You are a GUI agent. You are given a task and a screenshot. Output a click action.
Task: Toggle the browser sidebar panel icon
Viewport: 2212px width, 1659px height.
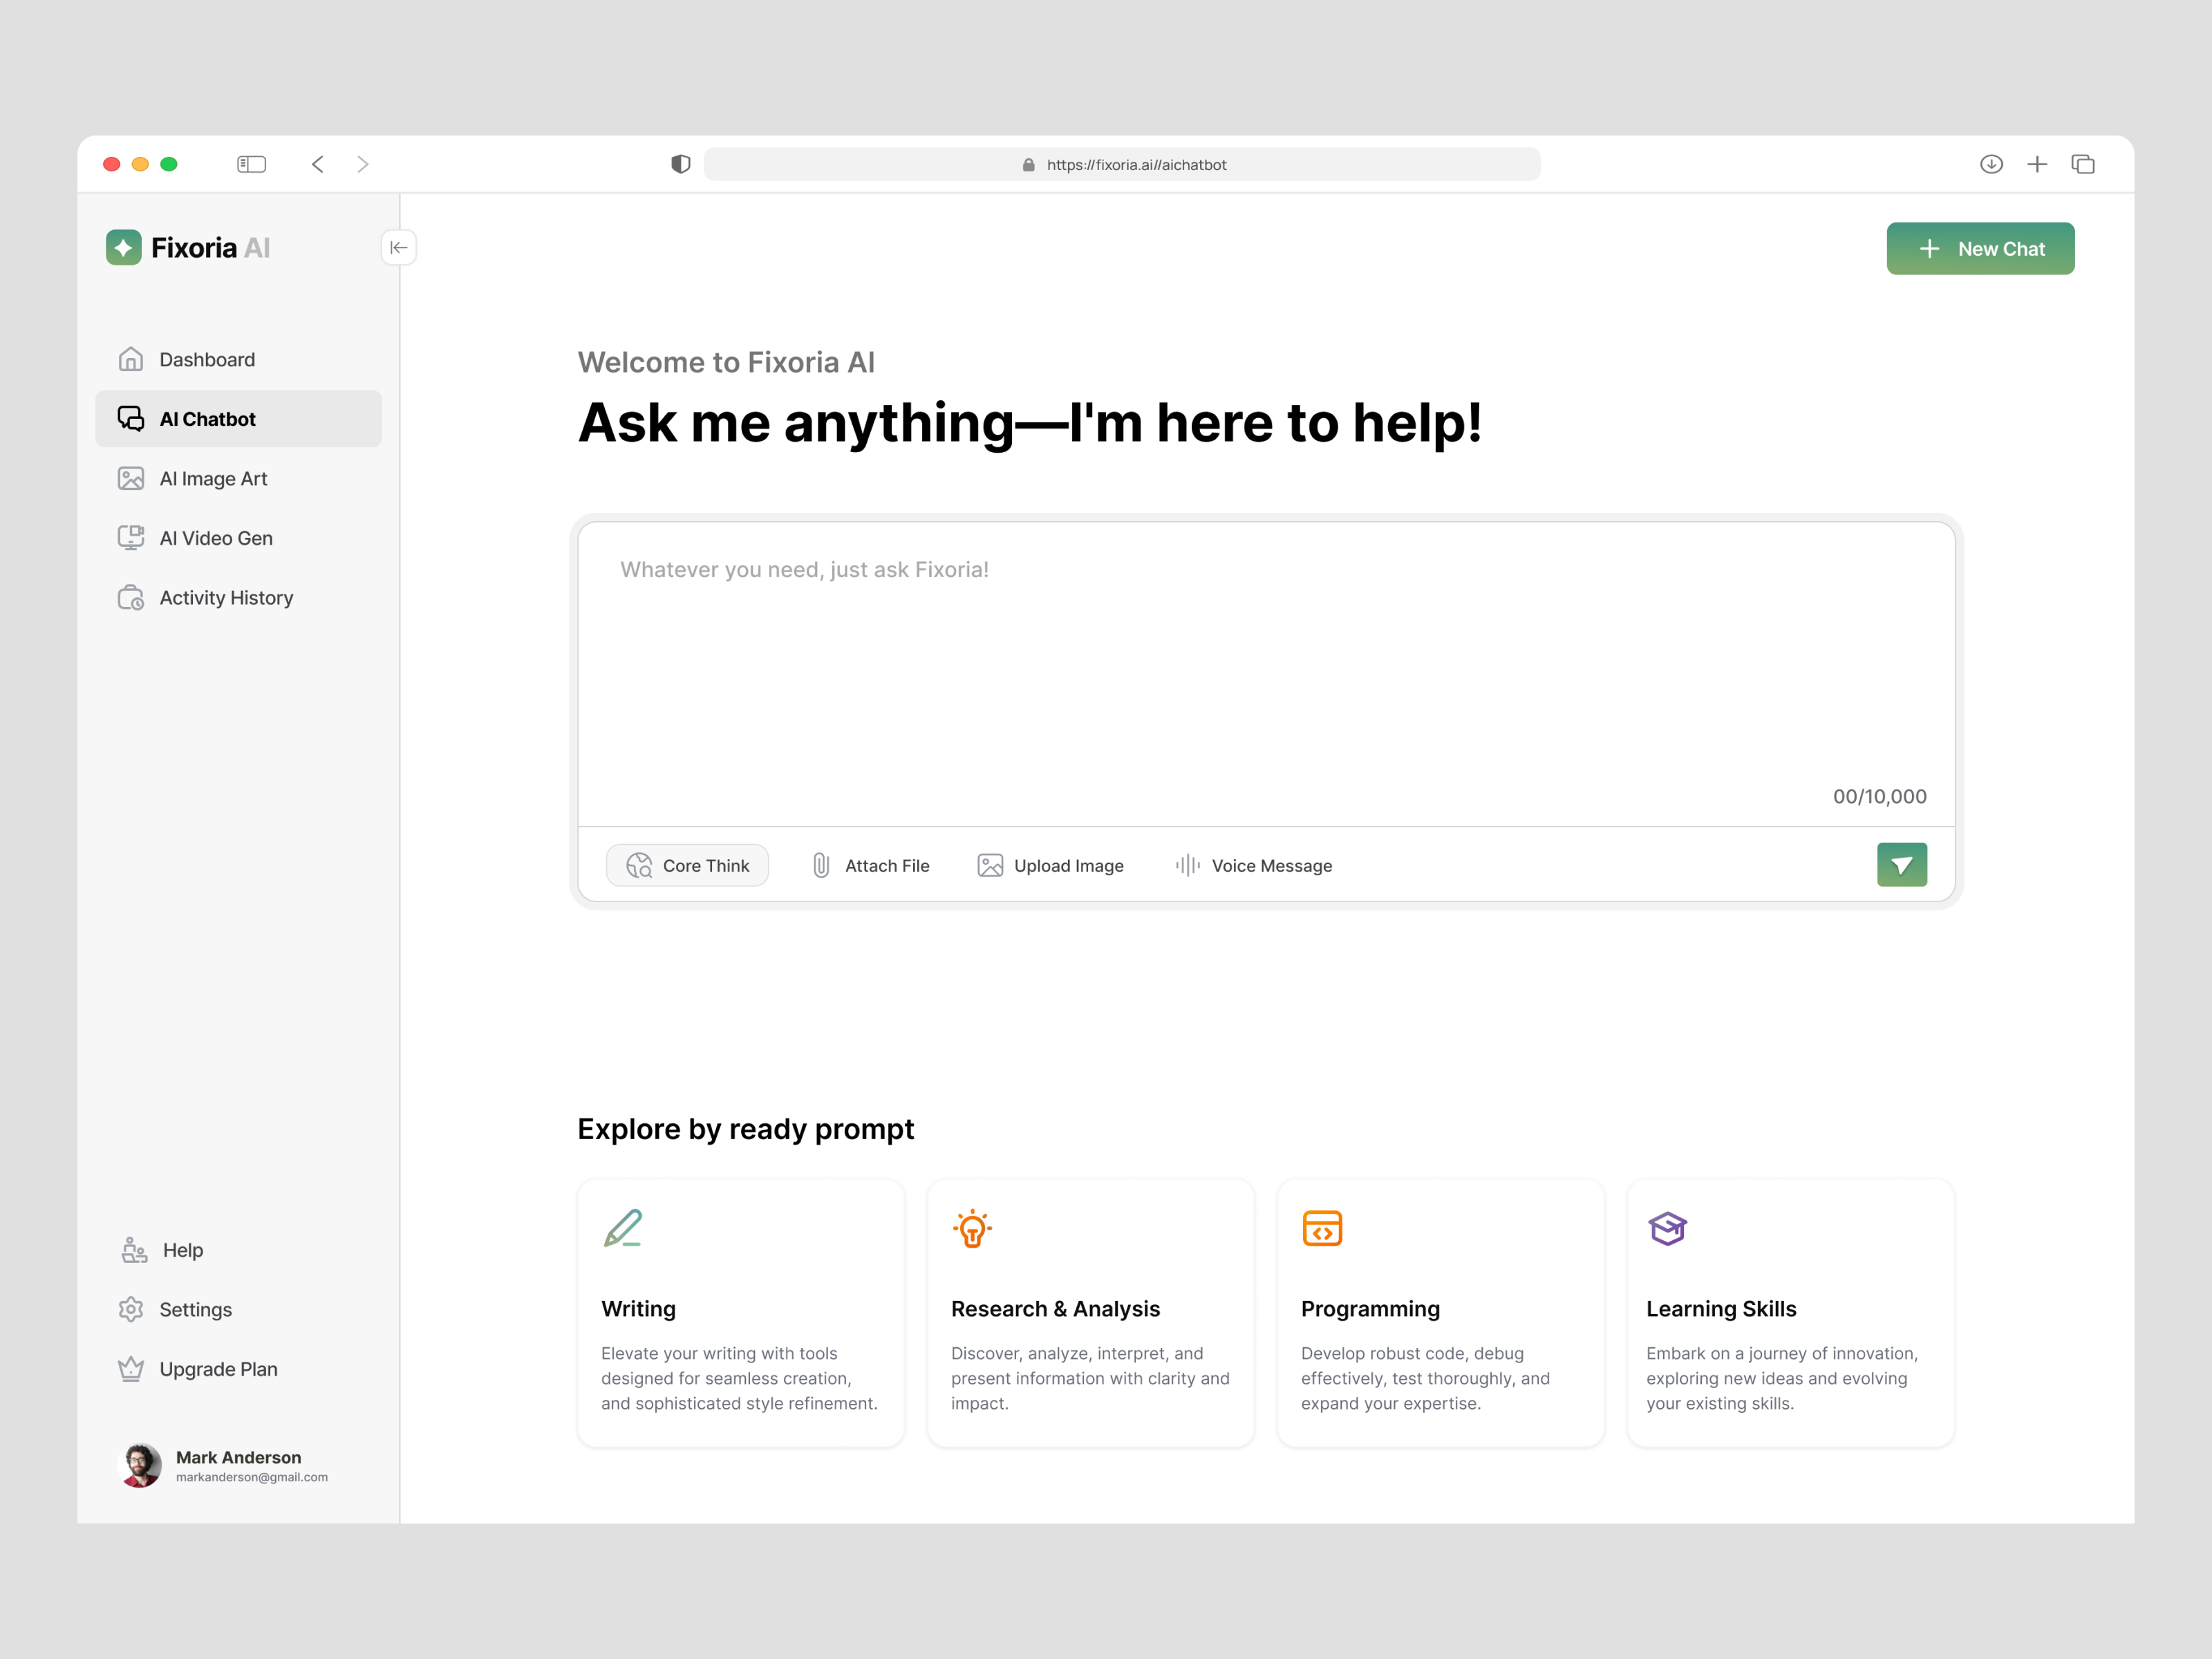pyautogui.click(x=251, y=164)
